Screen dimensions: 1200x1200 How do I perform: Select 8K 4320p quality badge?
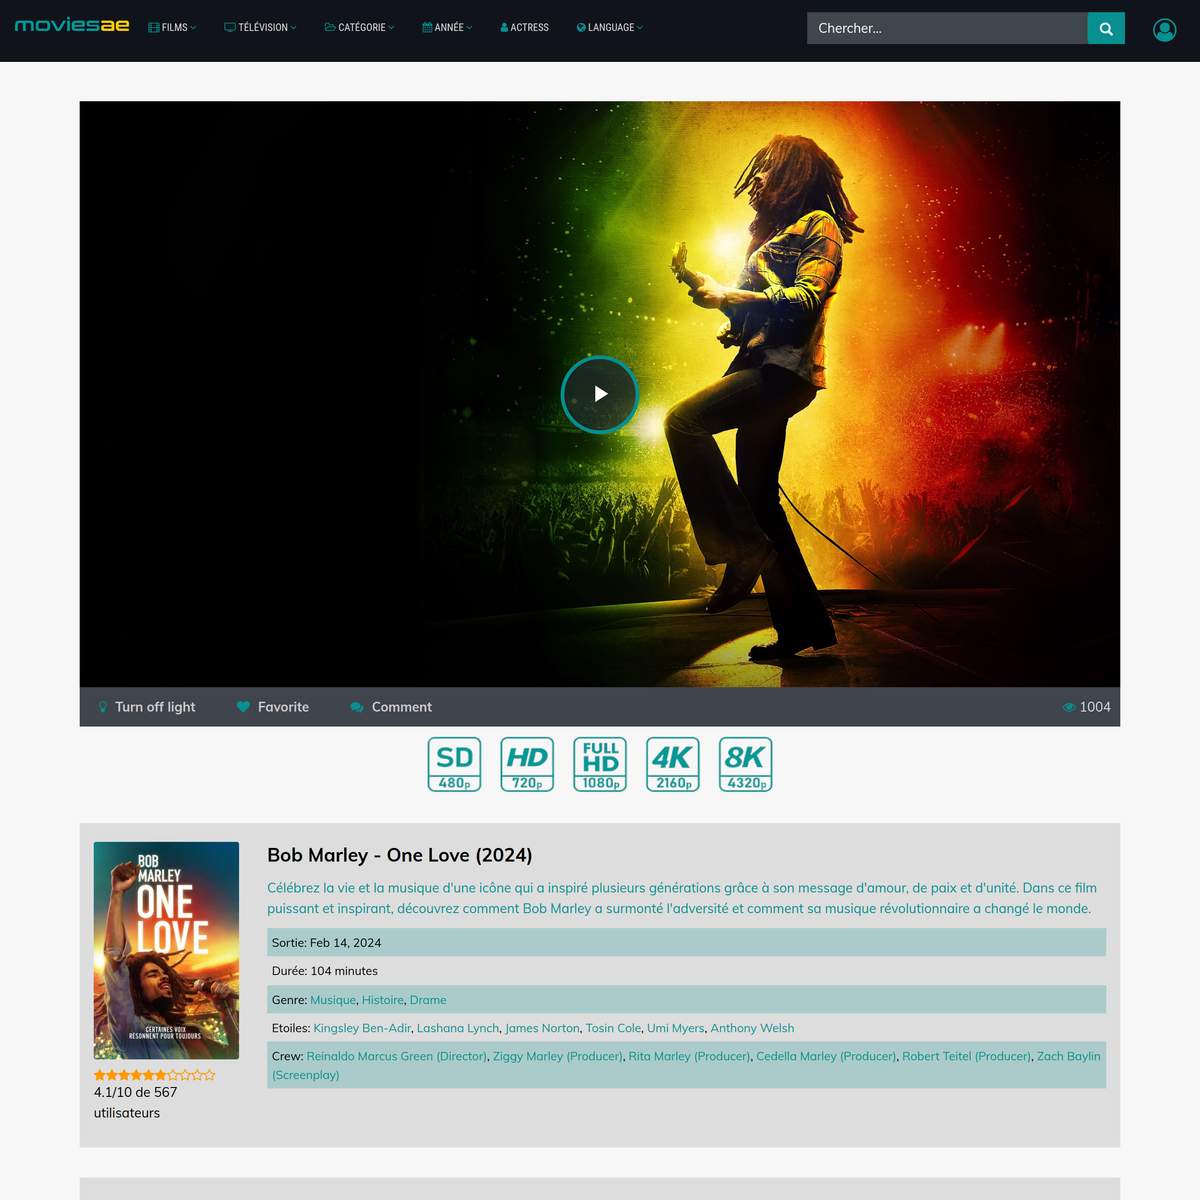(x=746, y=764)
